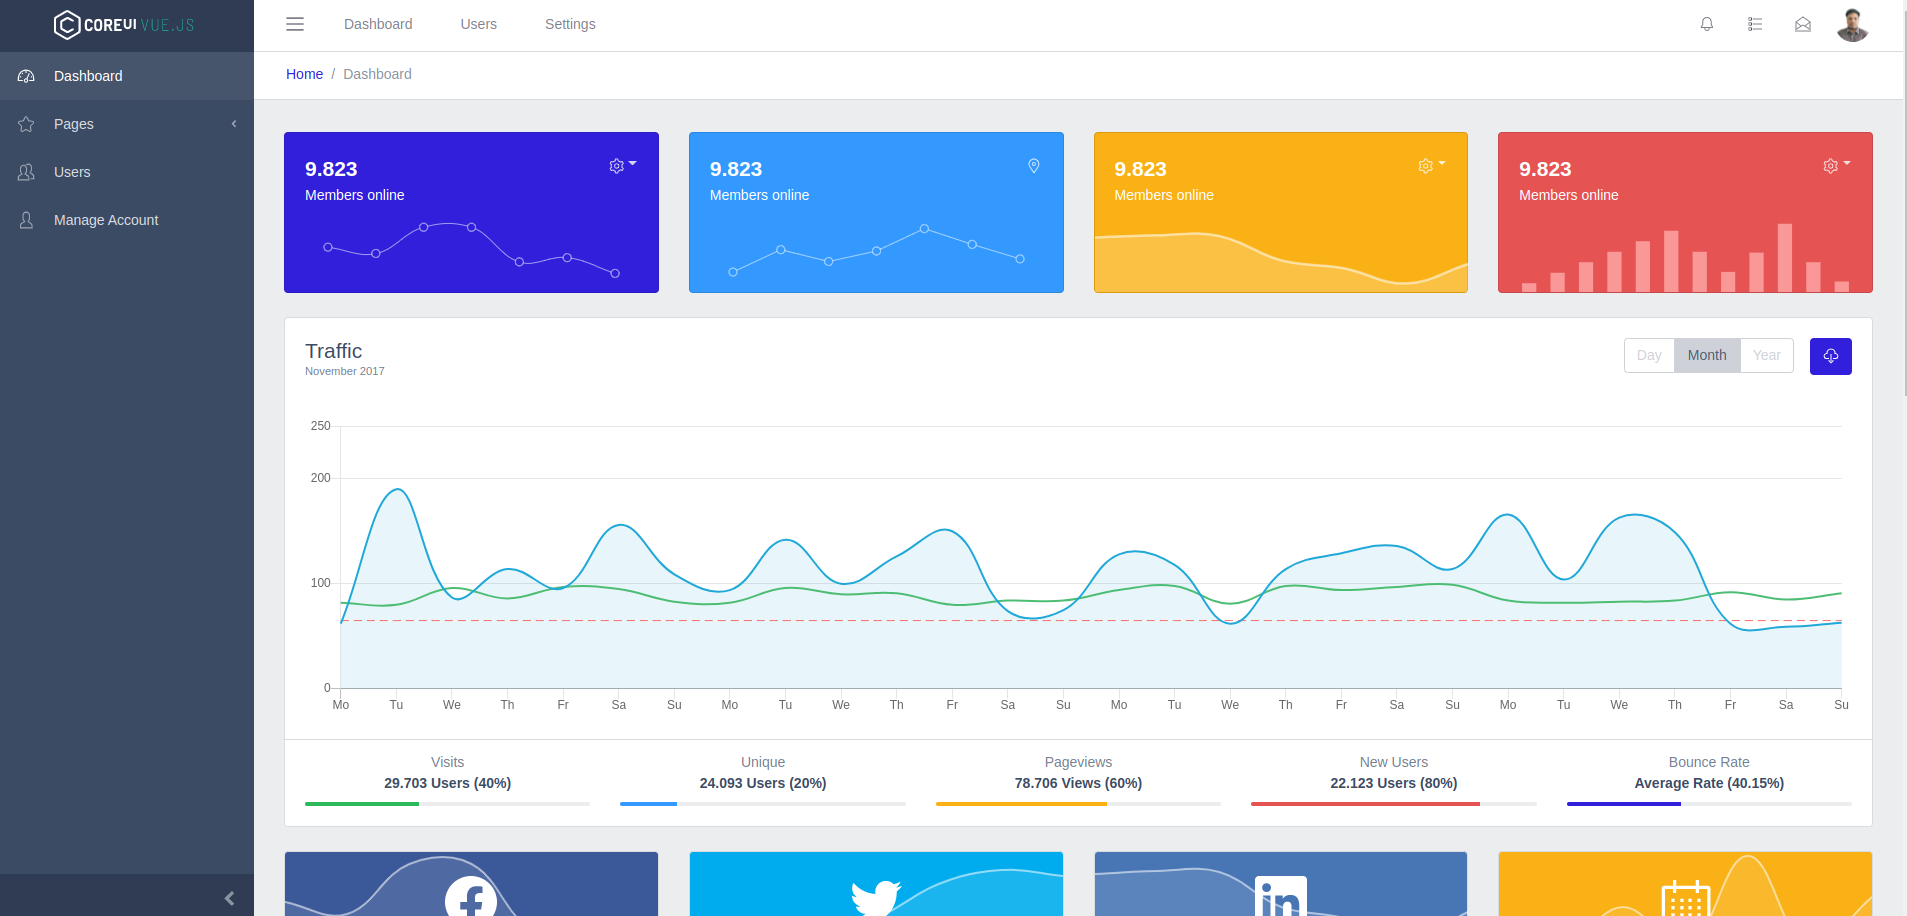Click Manage Account person icon in sidebar

pos(27,220)
